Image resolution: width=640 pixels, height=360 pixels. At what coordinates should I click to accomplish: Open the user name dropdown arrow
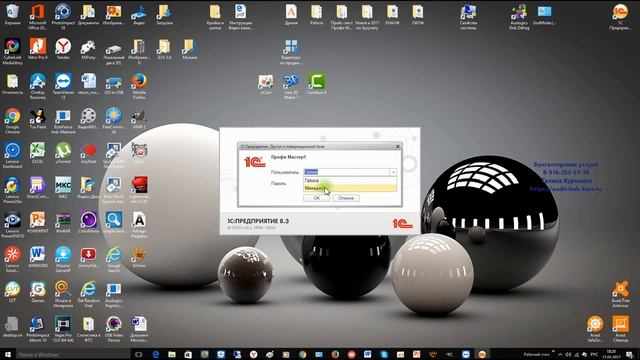click(393, 172)
